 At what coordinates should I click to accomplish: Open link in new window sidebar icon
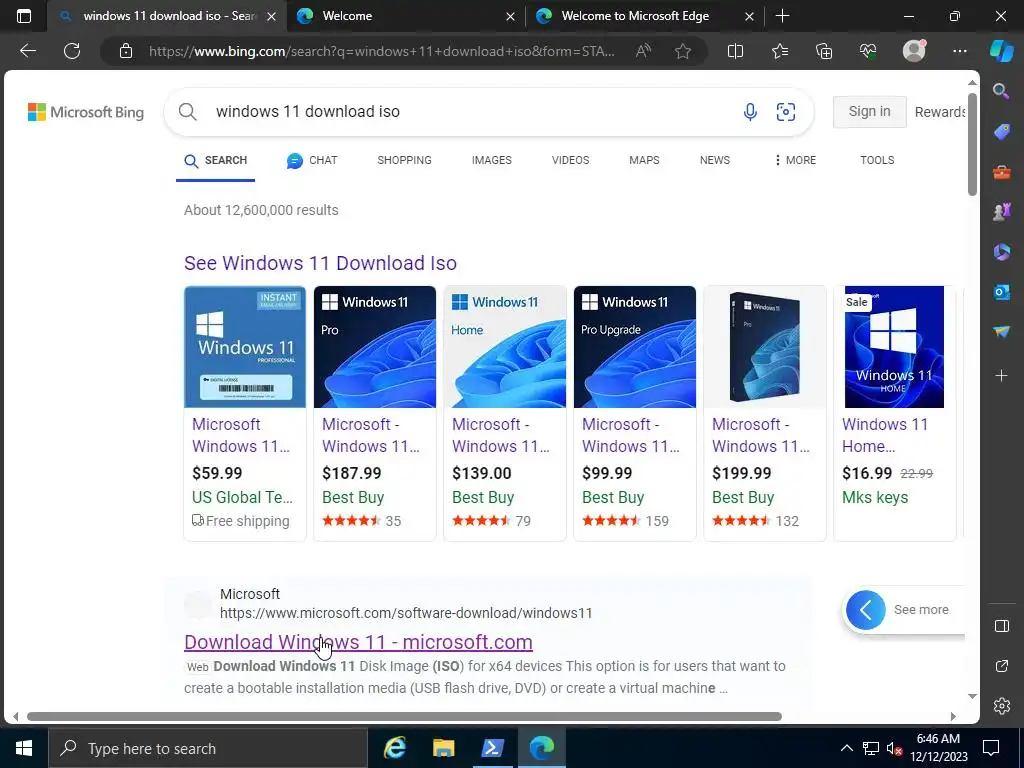tap(1002, 666)
